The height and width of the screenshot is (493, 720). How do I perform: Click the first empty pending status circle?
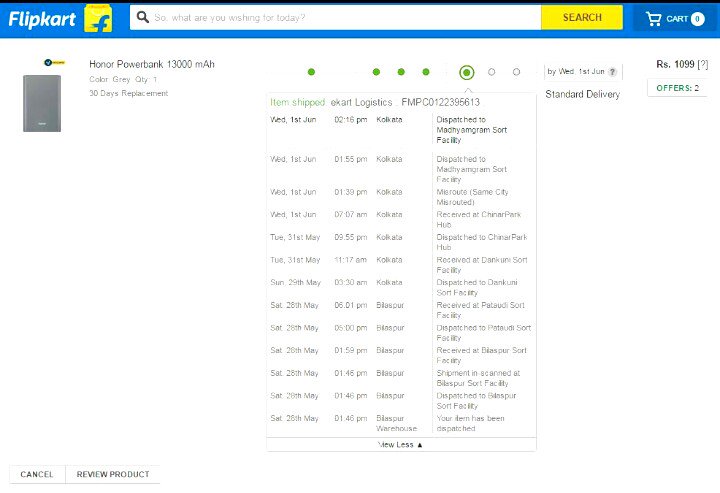point(491,72)
